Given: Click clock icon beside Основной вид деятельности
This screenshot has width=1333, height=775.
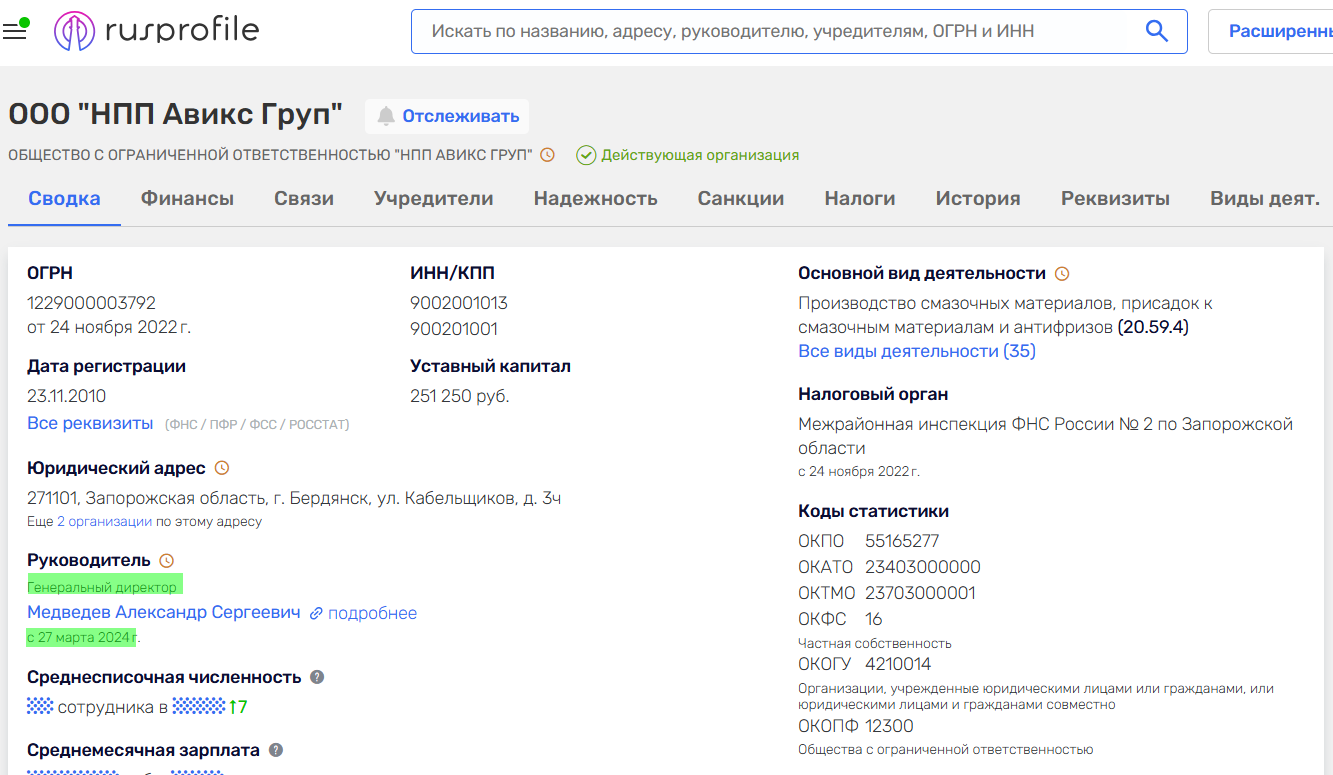Looking at the screenshot, I should (x=1062, y=274).
